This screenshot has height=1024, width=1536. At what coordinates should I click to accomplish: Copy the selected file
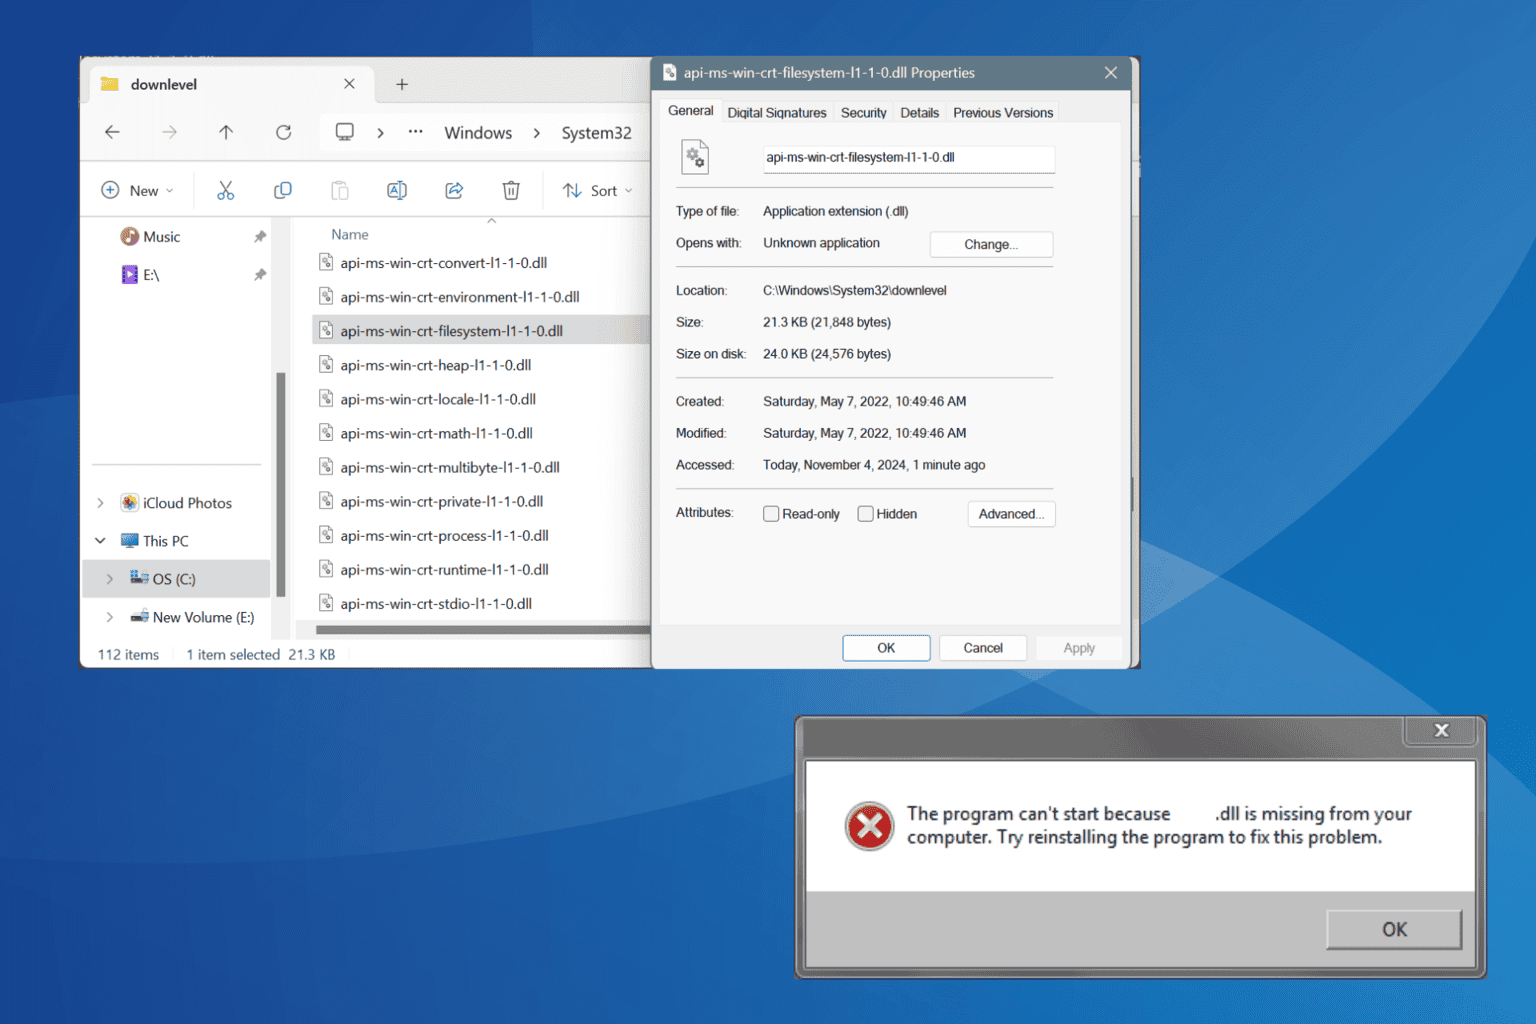click(x=283, y=190)
